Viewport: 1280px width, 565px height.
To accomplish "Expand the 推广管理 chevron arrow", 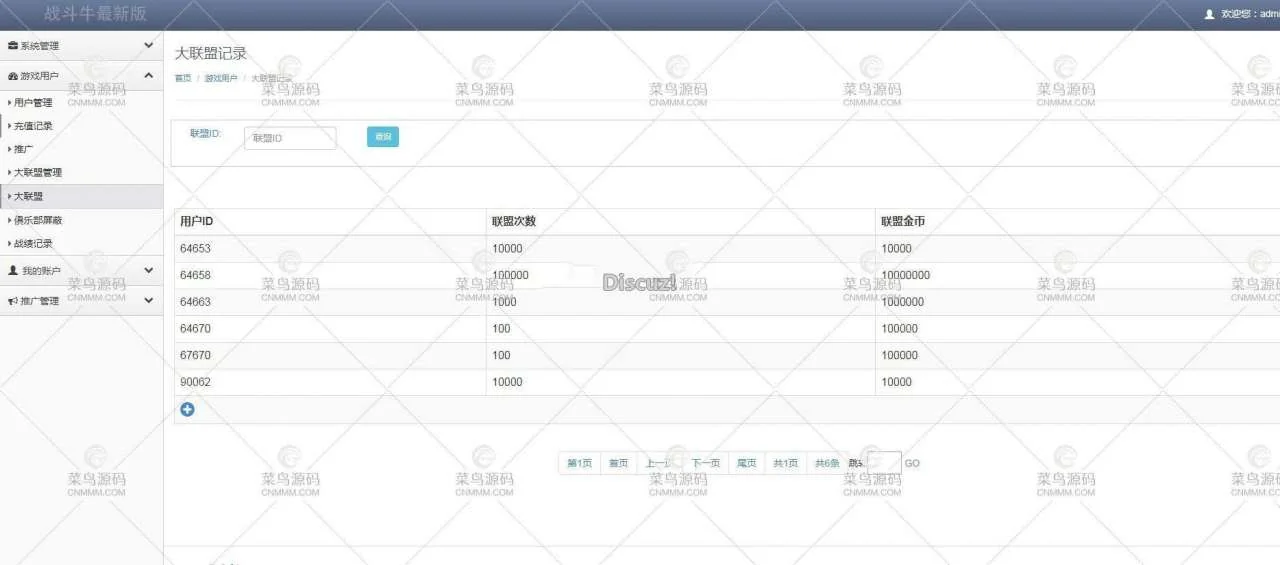I will [148, 300].
